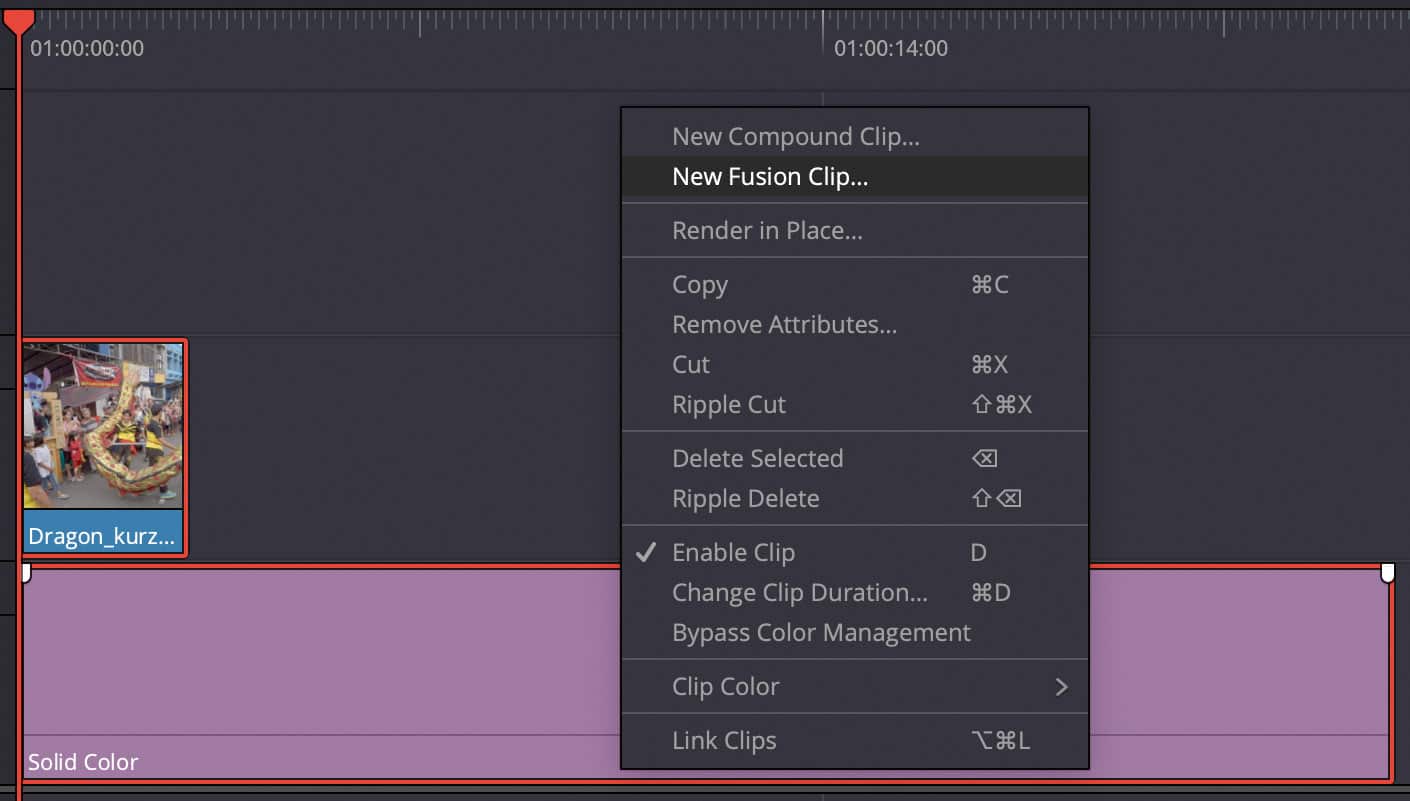Delete the selected clips

click(759, 458)
